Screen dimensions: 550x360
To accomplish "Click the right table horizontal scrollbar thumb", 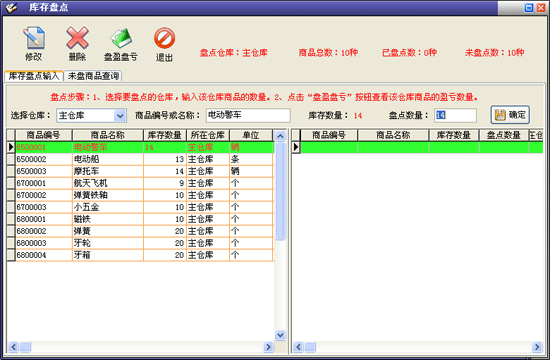I will coord(310,347).
